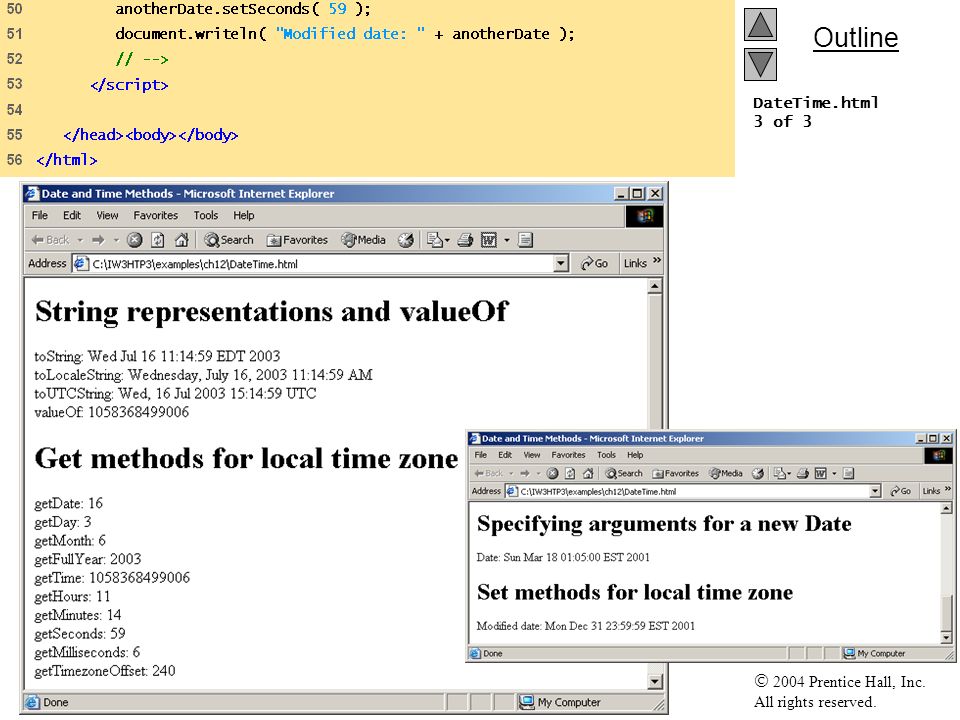Click the Go button in large IE window
The width and height of the screenshot is (960, 720).
coord(594,264)
